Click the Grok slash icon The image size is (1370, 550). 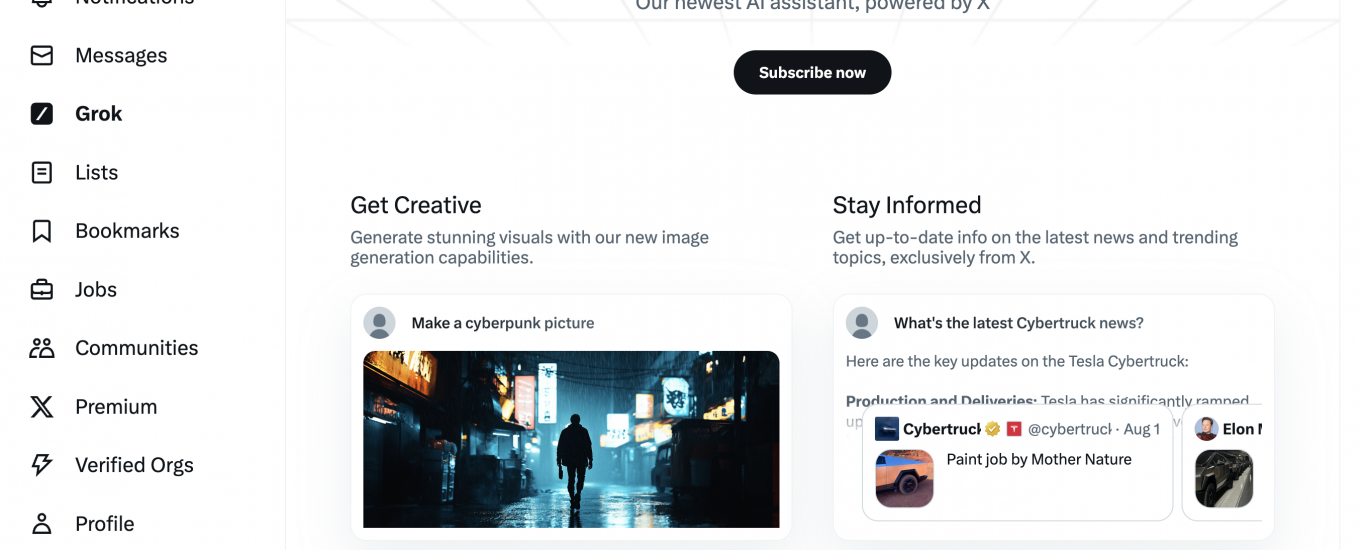tap(42, 114)
